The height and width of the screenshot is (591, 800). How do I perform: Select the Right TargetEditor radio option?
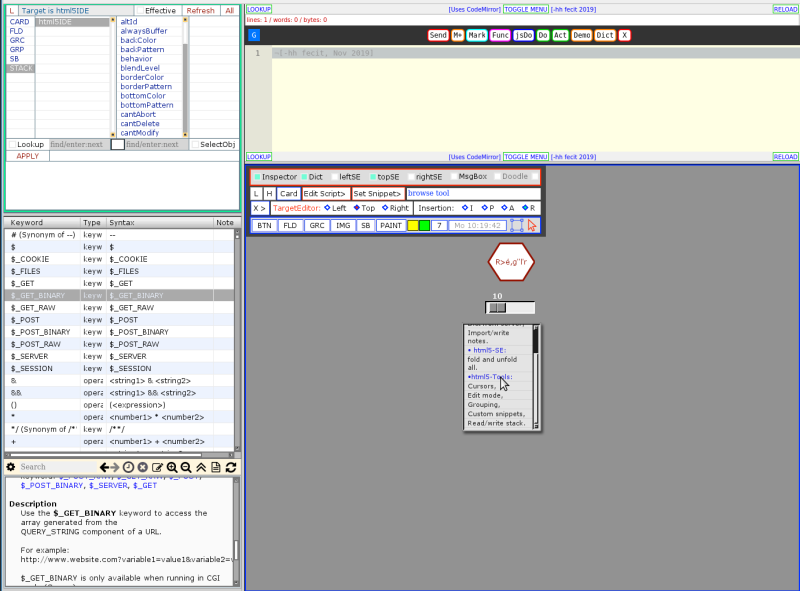(x=384, y=208)
